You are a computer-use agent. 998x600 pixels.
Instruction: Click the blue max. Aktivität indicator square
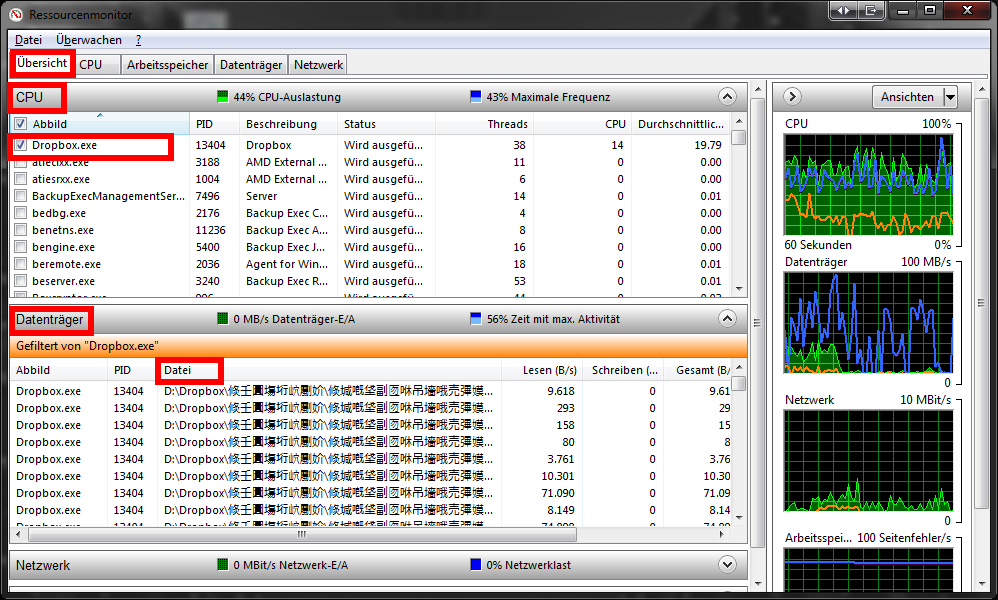tap(476, 319)
